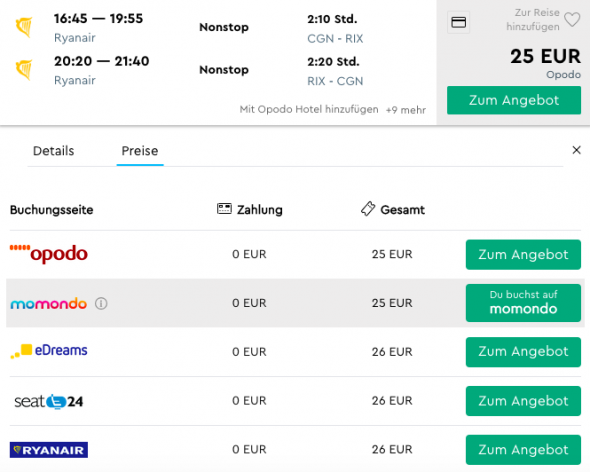590x472 pixels.
Task: Switch to the Details tab
Action: [x=53, y=151]
